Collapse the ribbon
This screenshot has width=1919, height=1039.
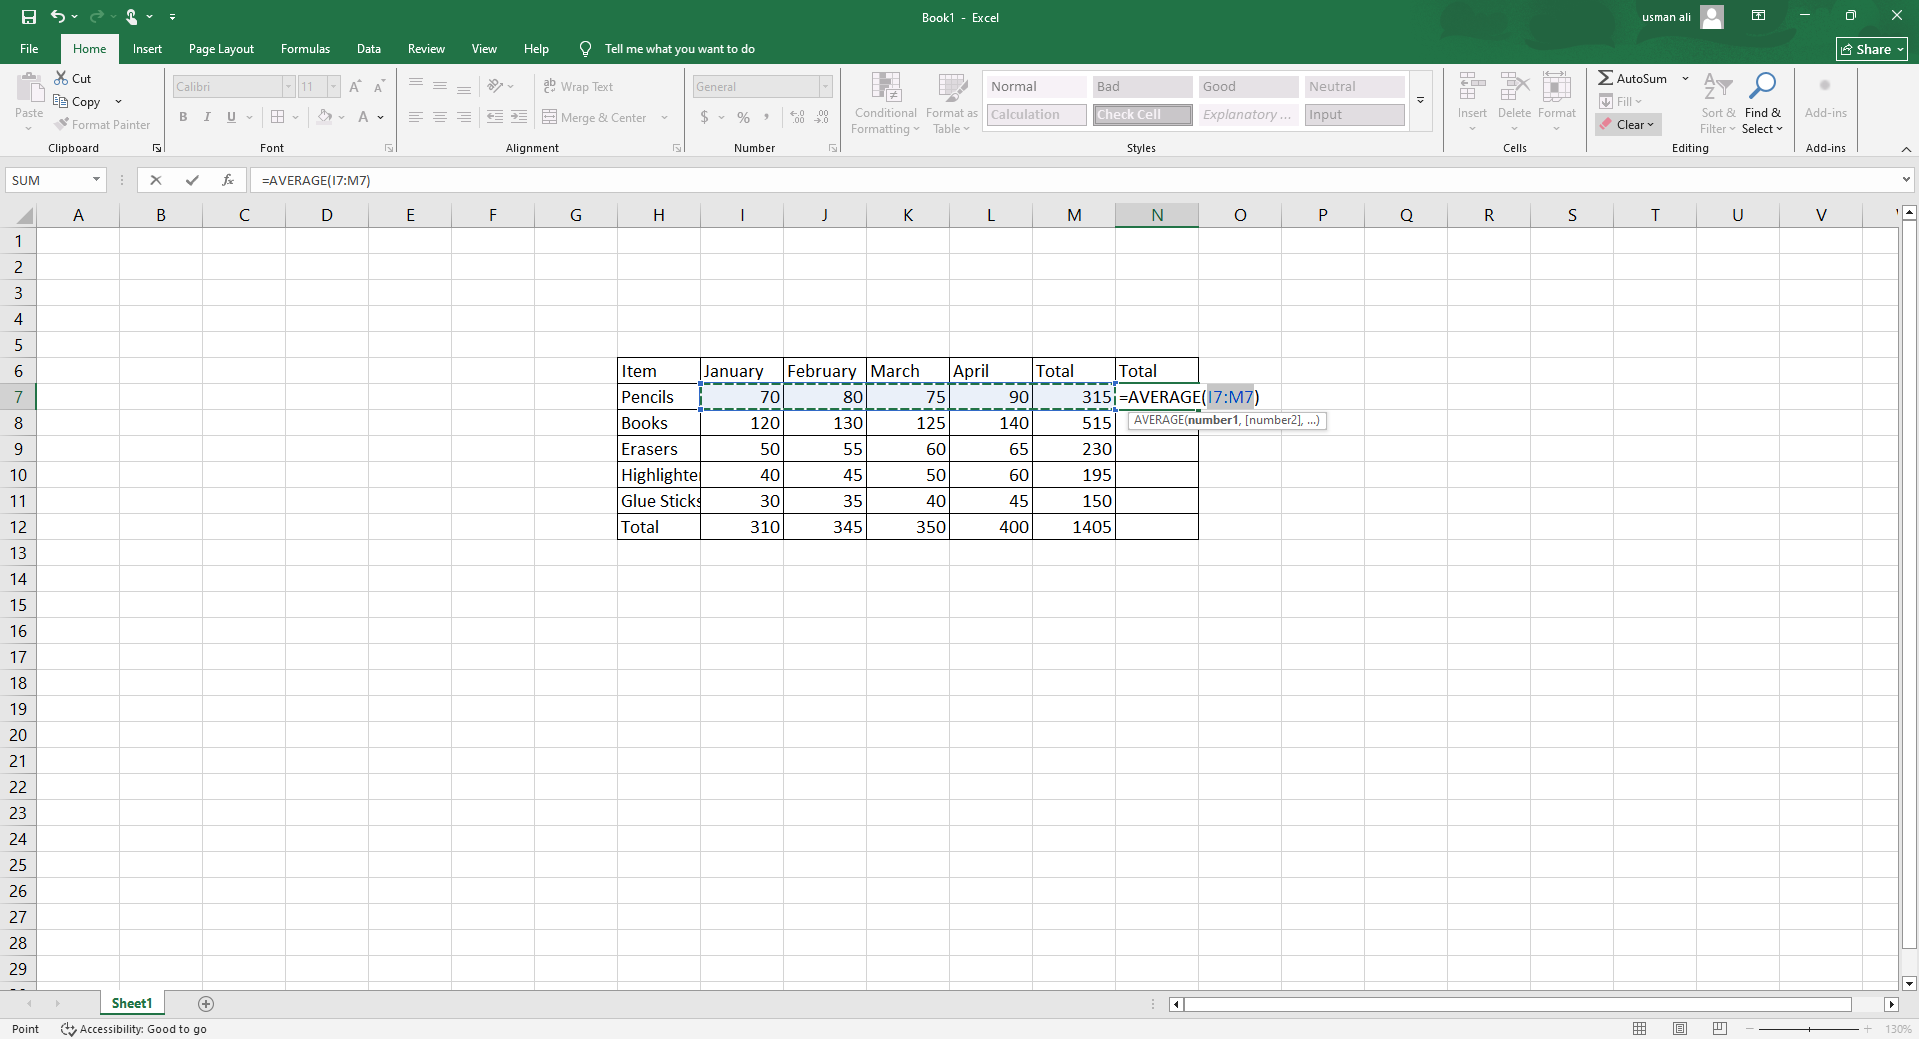pyautogui.click(x=1906, y=149)
